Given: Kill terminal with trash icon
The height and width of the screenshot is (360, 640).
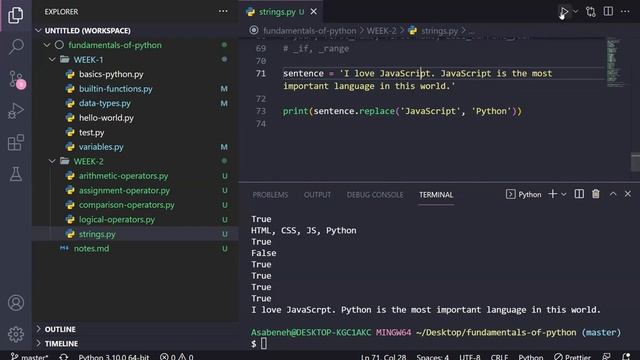Looking at the screenshot, I should pyautogui.click(x=596, y=194).
